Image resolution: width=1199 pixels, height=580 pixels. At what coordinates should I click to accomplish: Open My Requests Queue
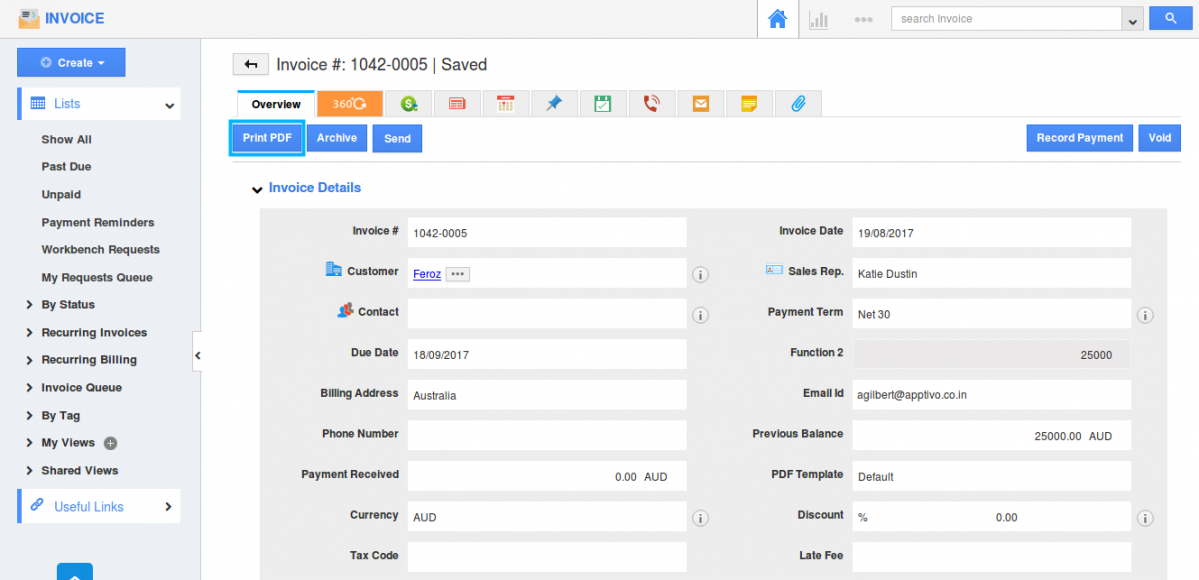pos(97,277)
